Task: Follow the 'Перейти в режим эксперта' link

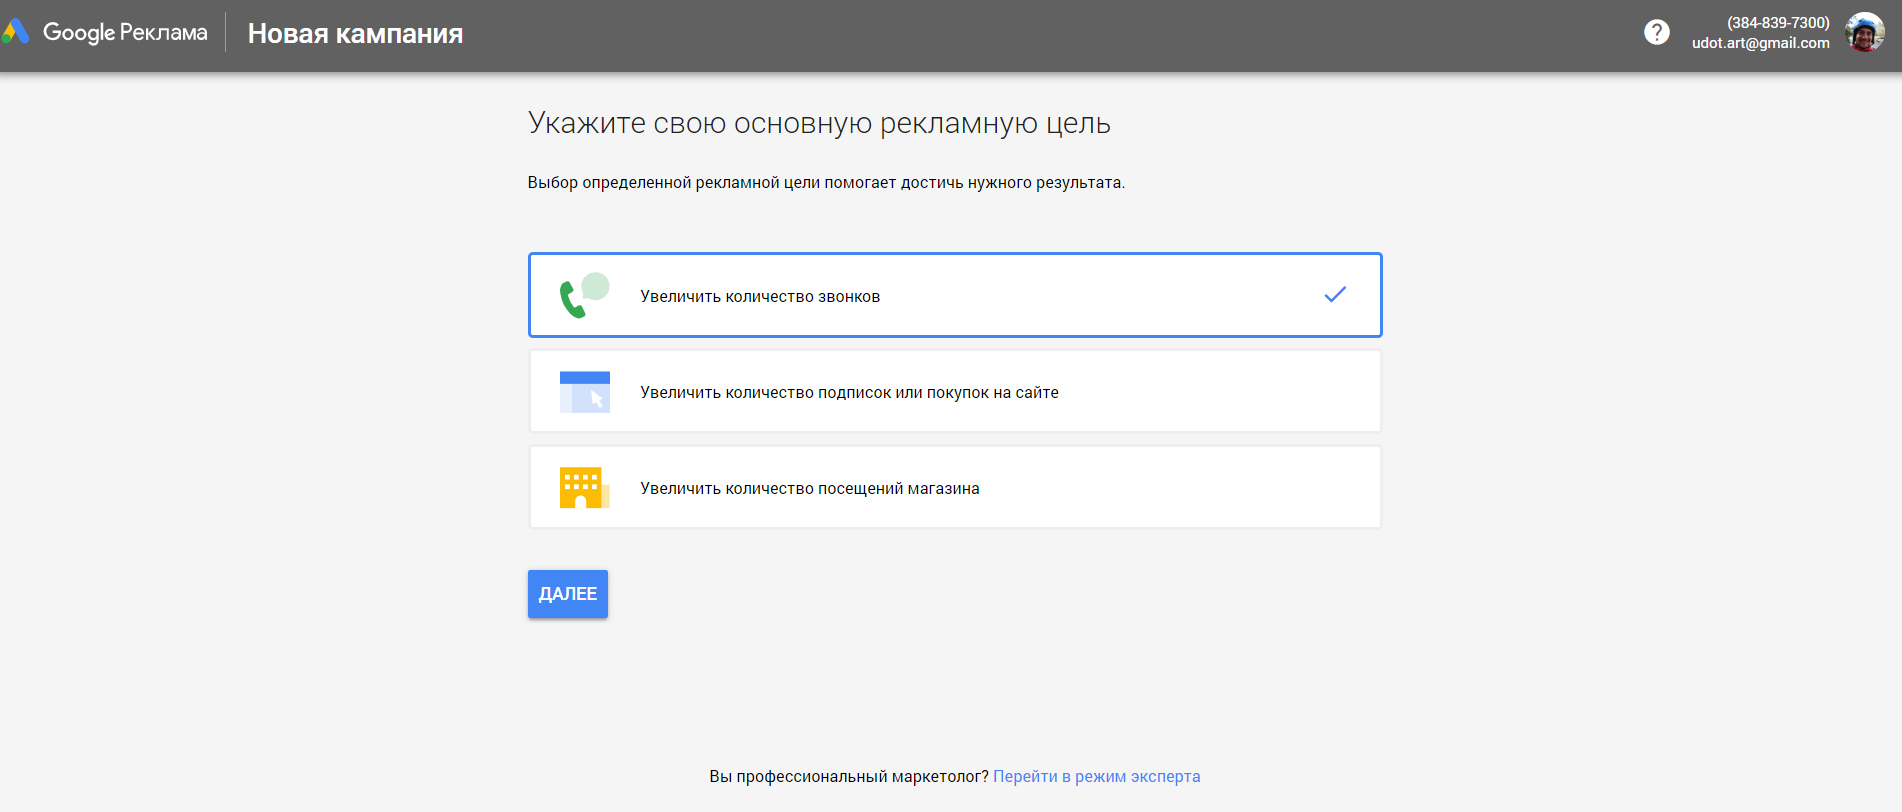Action: [1096, 777]
